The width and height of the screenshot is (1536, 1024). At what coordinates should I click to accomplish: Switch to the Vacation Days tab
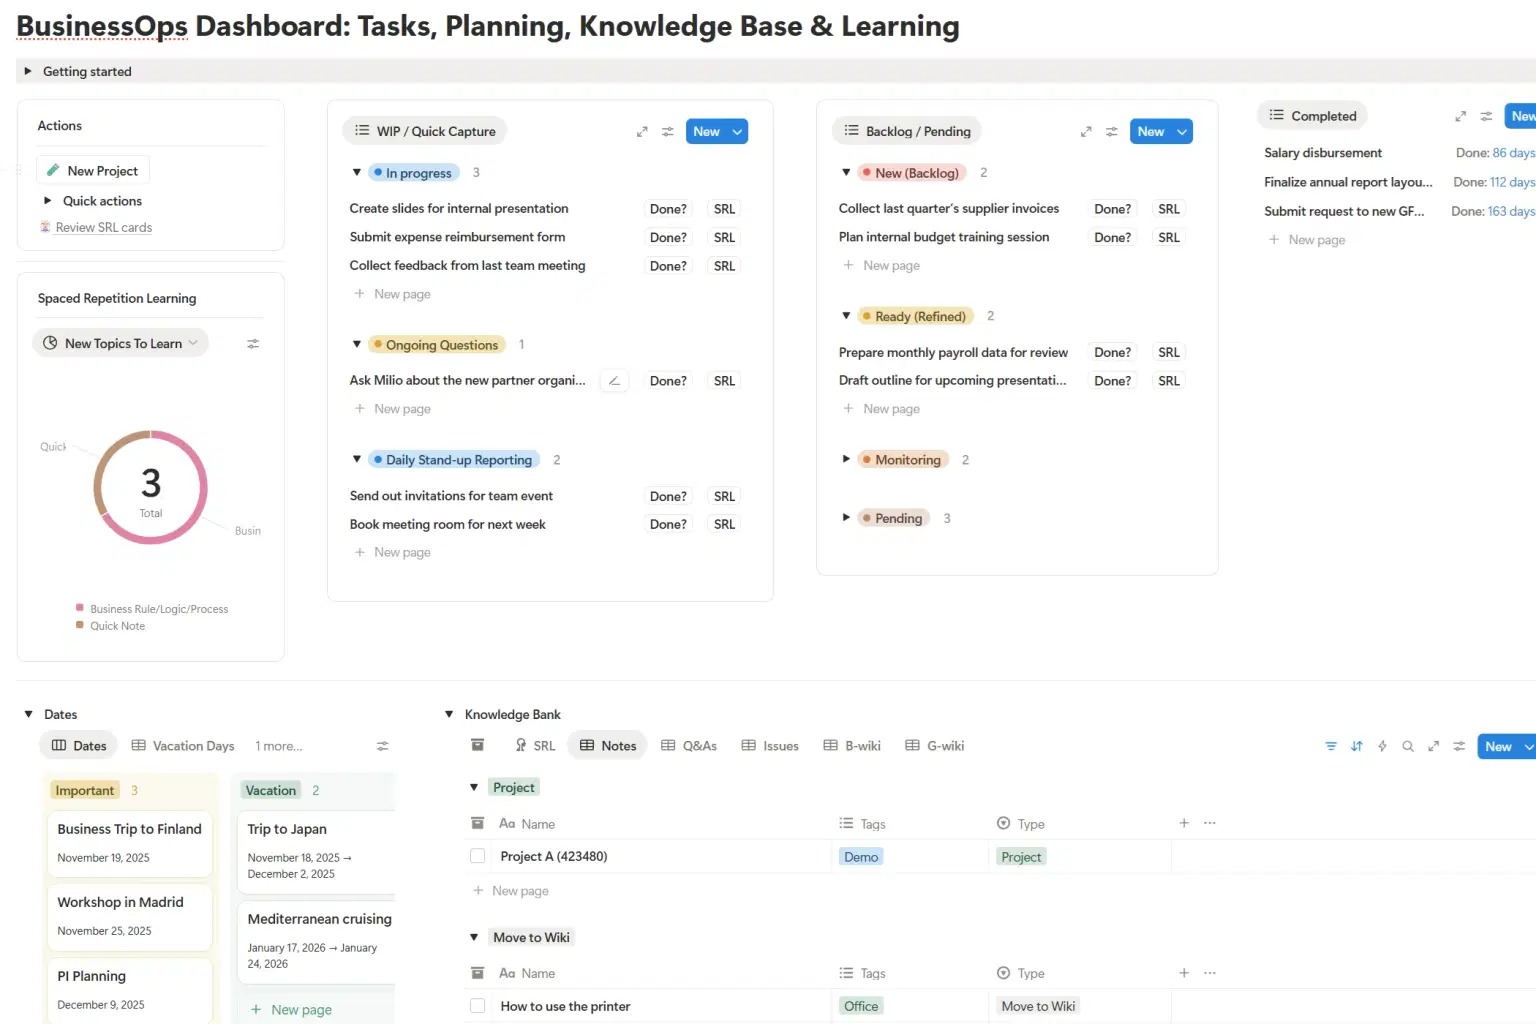click(183, 746)
